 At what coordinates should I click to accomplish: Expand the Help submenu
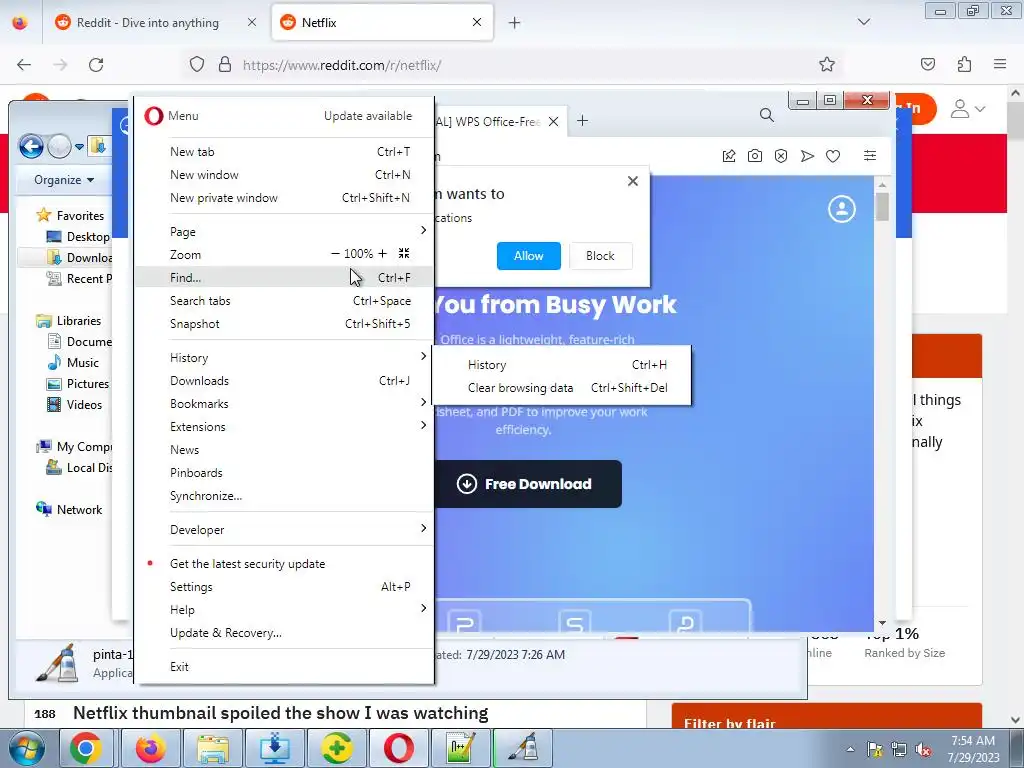click(283, 609)
